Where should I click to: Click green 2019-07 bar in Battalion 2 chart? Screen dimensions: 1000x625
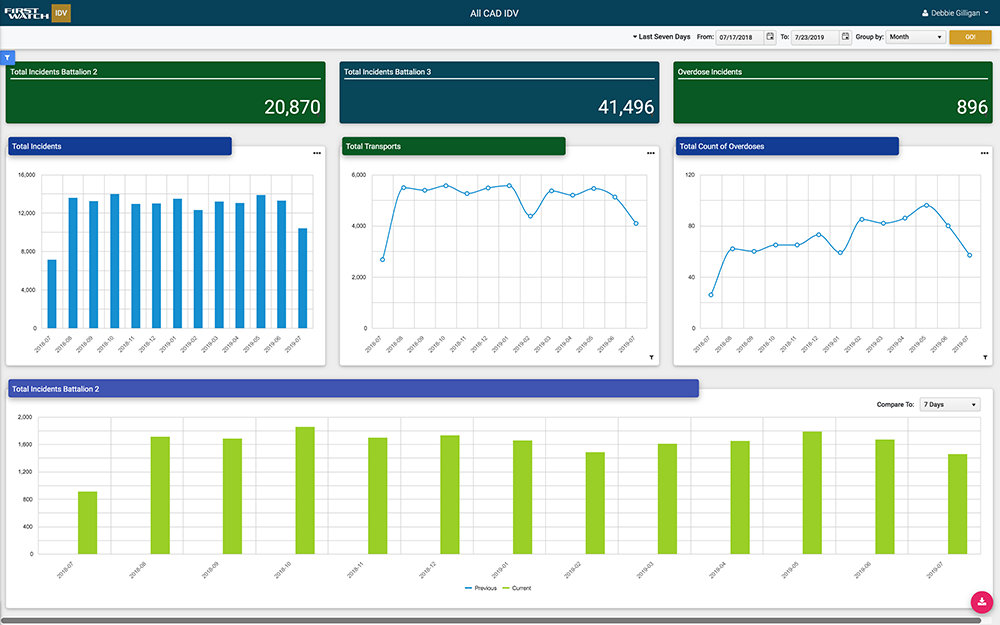click(957, 504)
